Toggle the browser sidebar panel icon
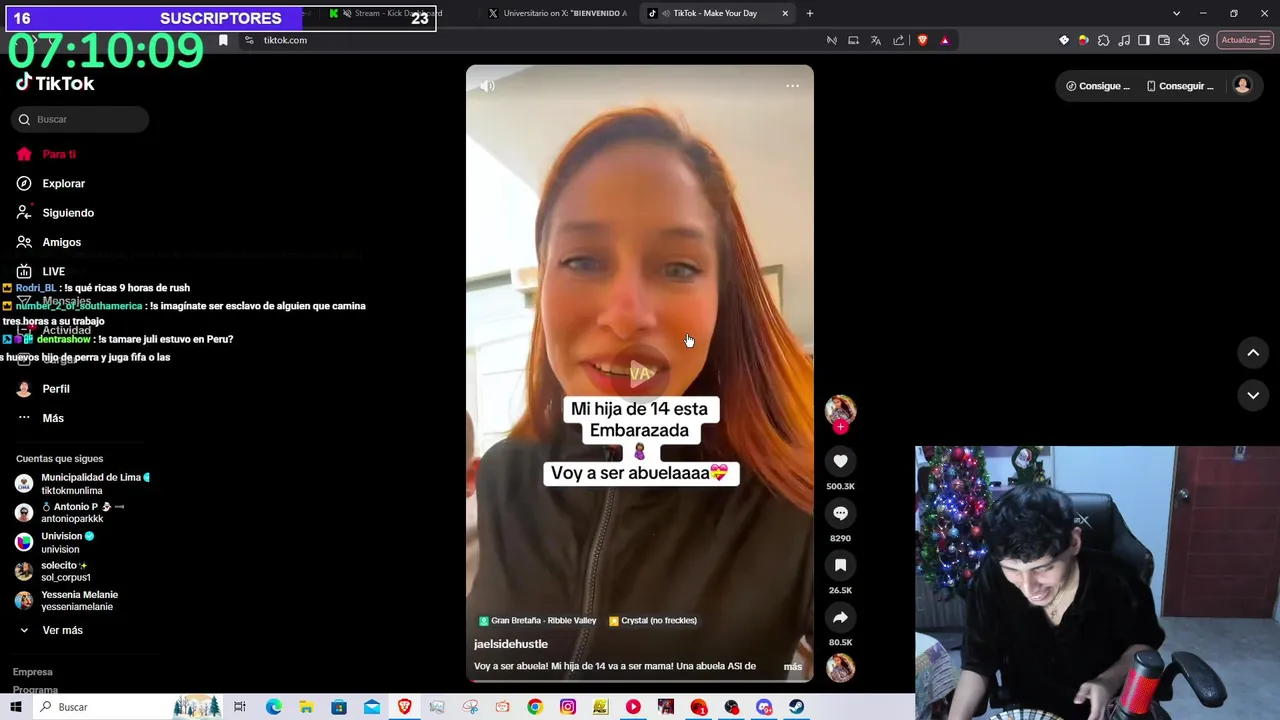This screenshot has width=1280, height=720. pos(1144,40)
